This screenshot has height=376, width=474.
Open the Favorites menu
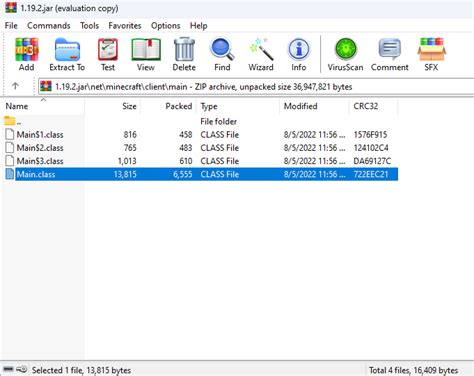[x=125, y=26]
